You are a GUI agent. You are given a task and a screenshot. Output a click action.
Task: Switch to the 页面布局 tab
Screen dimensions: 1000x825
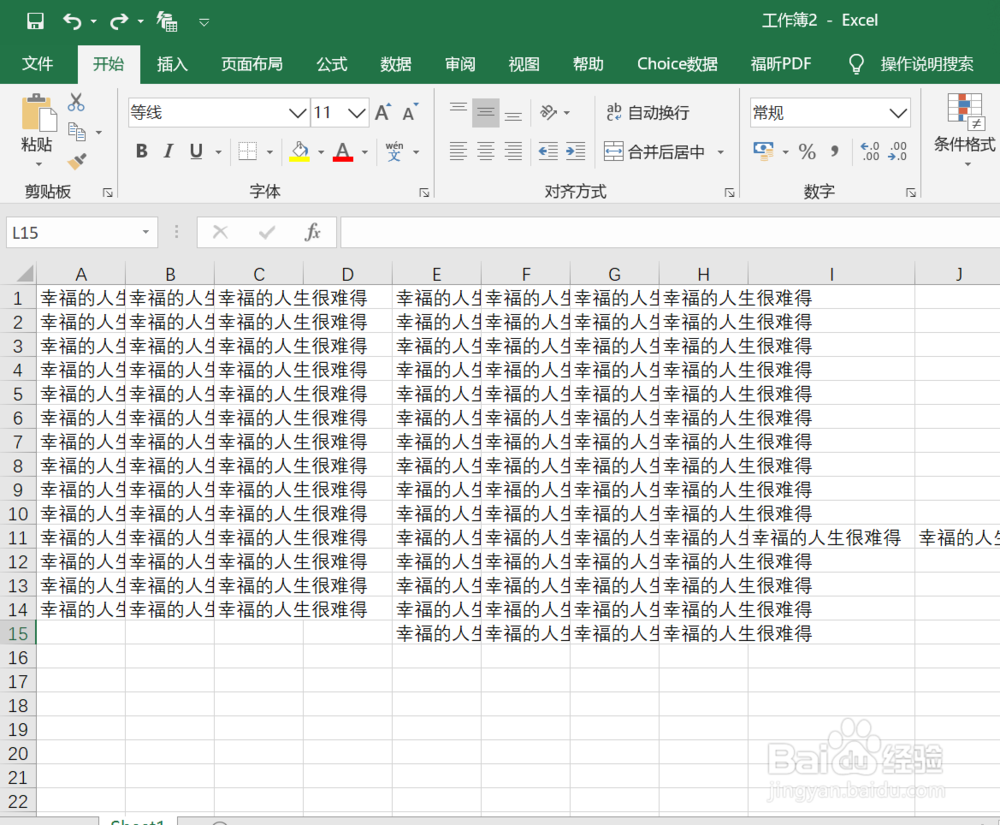[x=252, y=64]
